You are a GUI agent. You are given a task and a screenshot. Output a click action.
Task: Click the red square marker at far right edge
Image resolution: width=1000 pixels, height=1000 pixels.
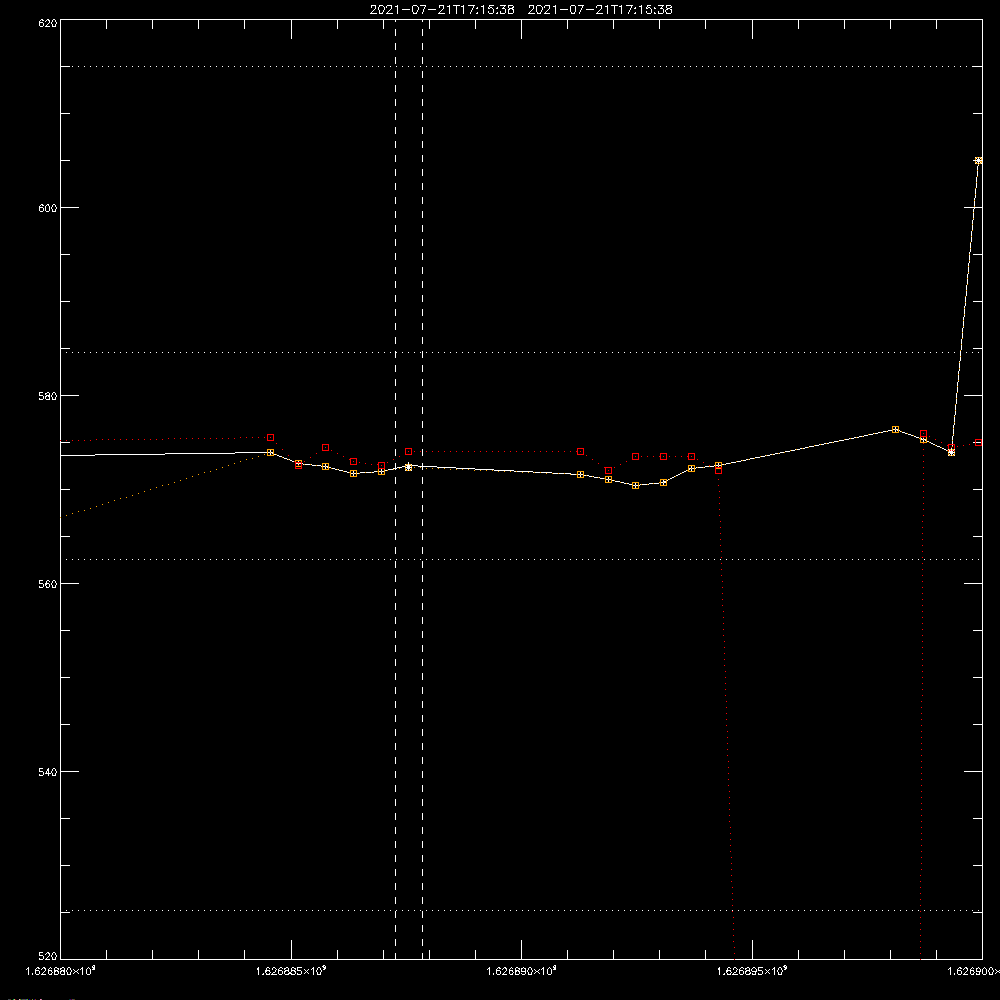[x=978, y=442]
